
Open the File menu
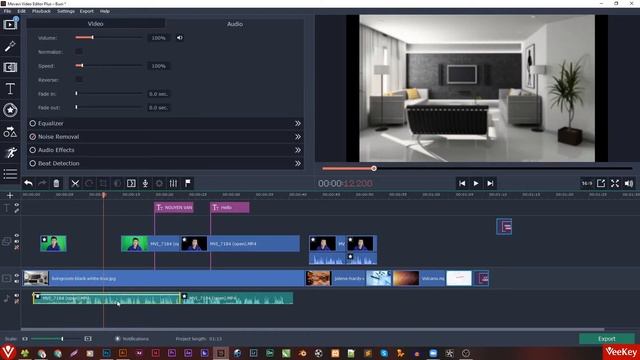(7, 11)
